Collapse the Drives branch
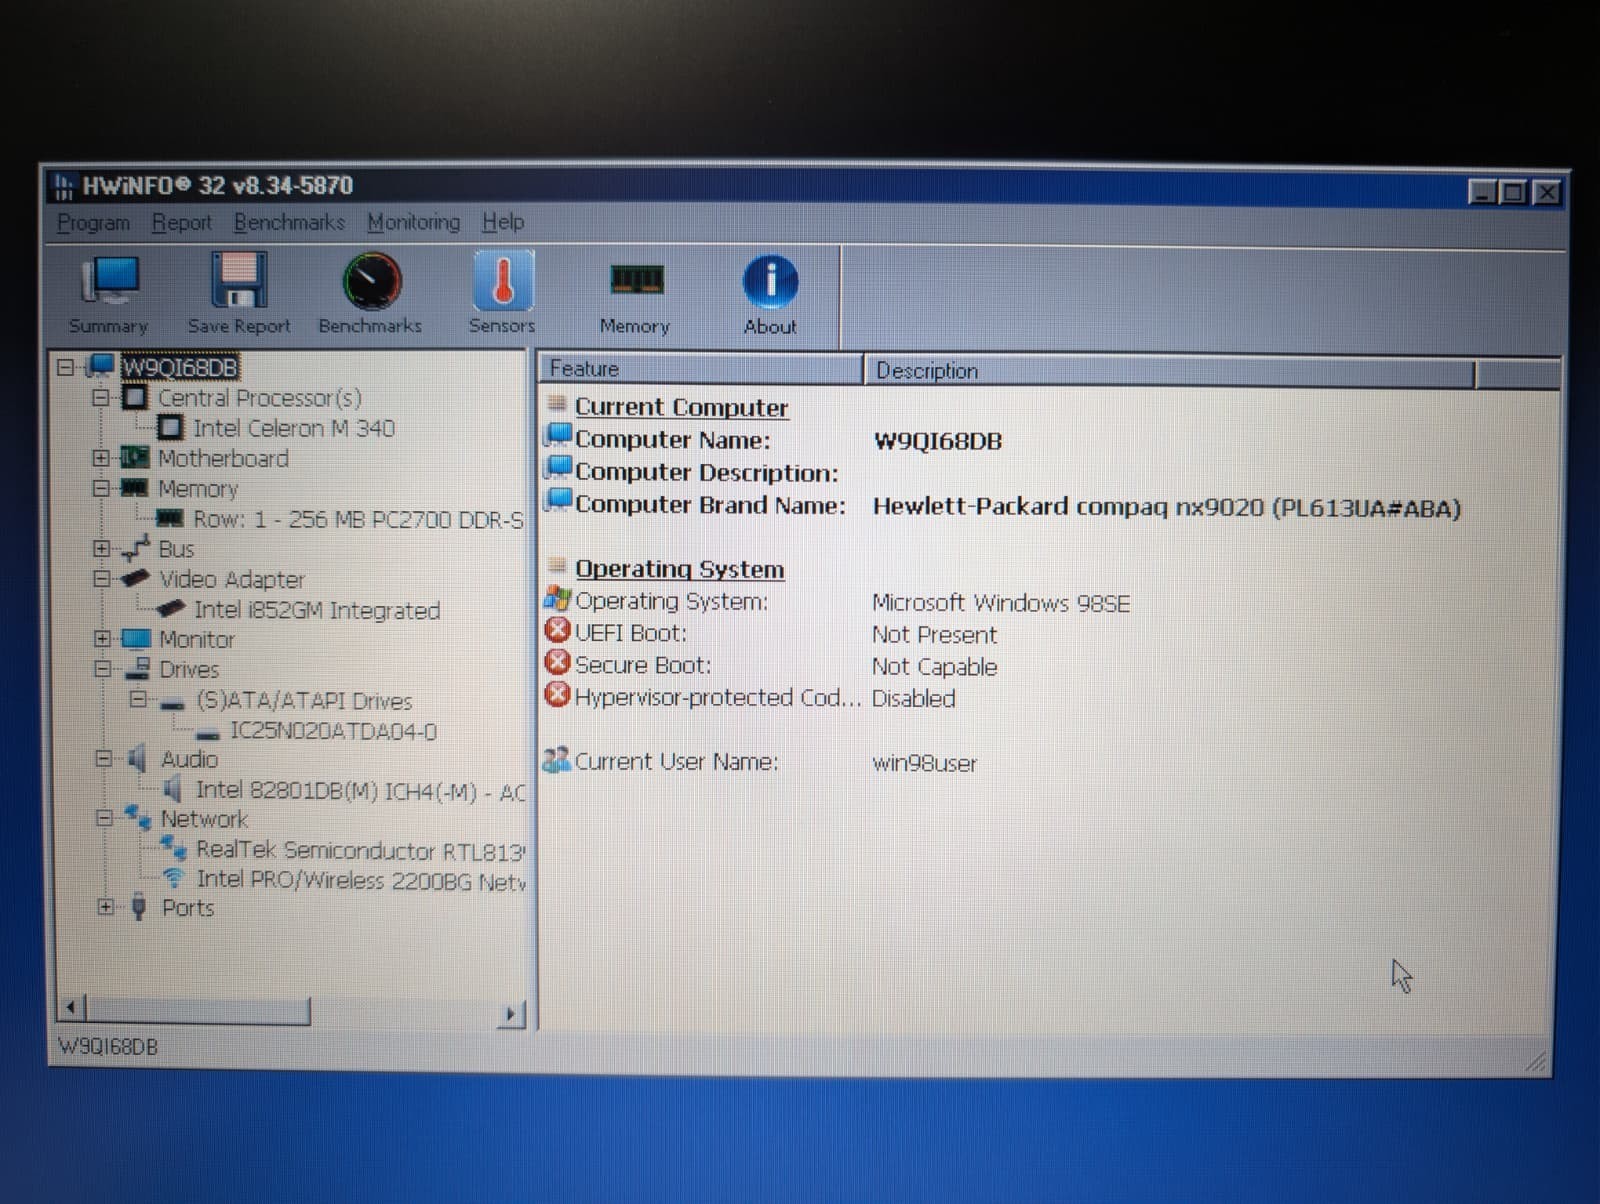 point(102,669)
